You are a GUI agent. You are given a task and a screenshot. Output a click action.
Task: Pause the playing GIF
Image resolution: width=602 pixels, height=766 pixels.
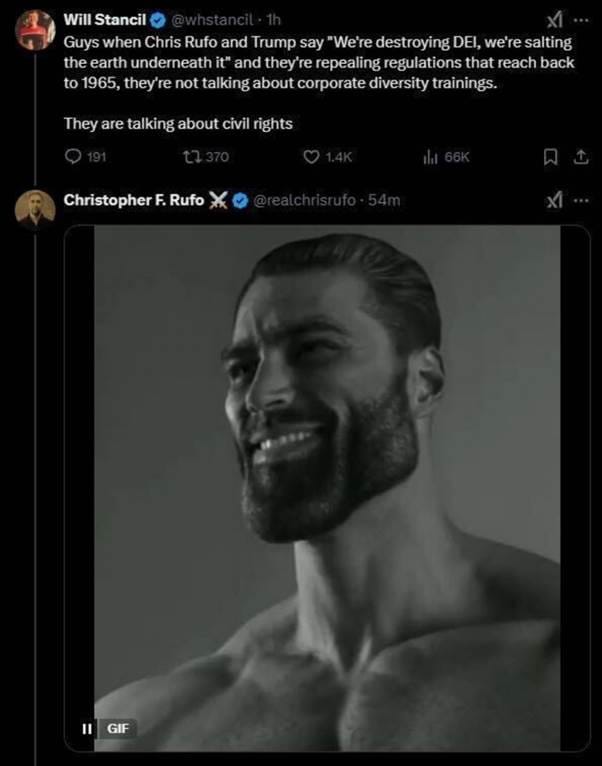tap(87, 727)
